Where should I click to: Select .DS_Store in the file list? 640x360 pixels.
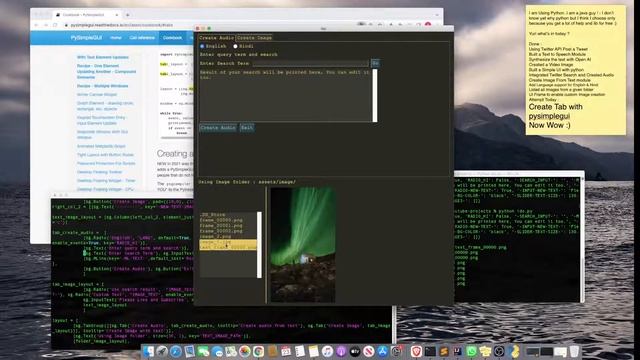212,215
